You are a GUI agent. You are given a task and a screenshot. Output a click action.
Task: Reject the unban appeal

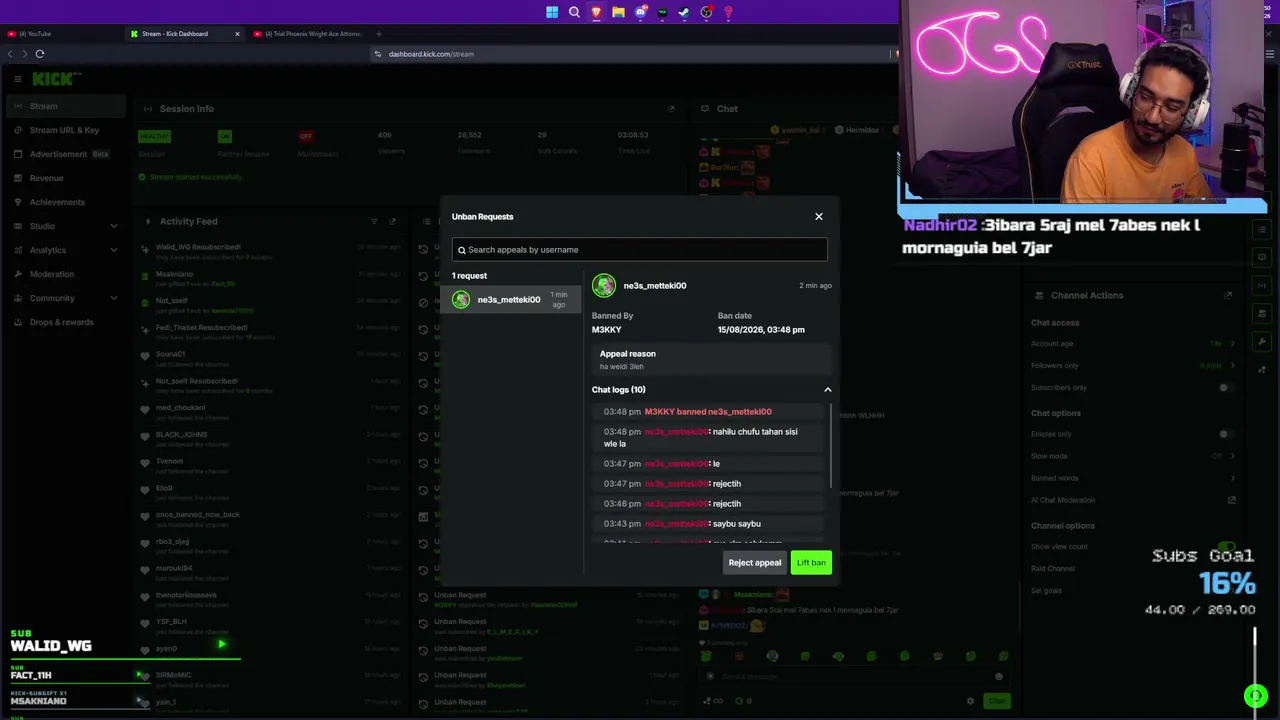tap(755, 563)
